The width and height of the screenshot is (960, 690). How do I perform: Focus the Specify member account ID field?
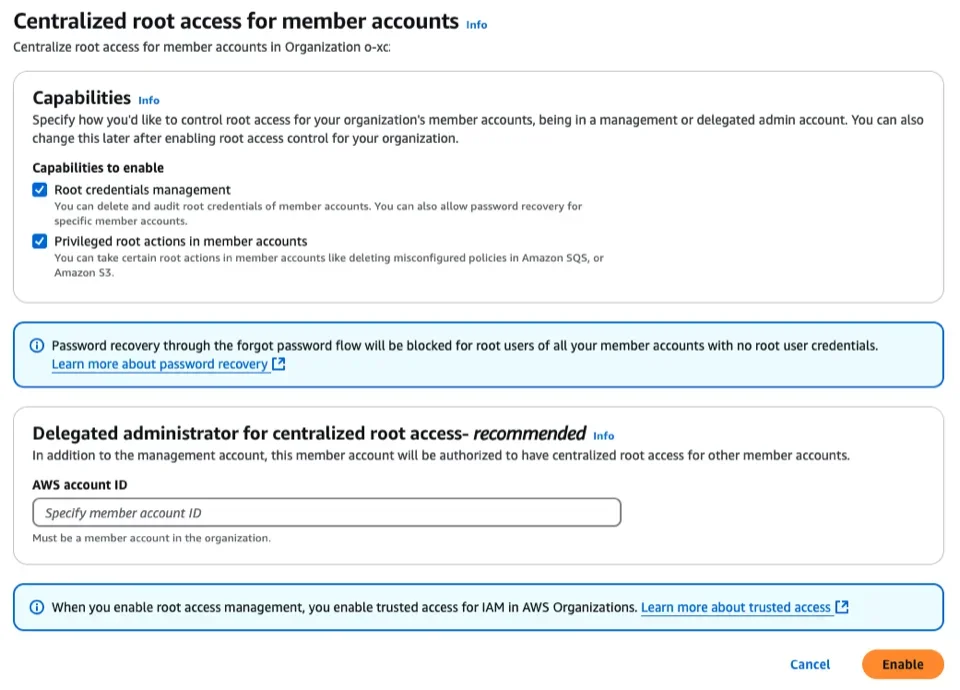(327, 513)
